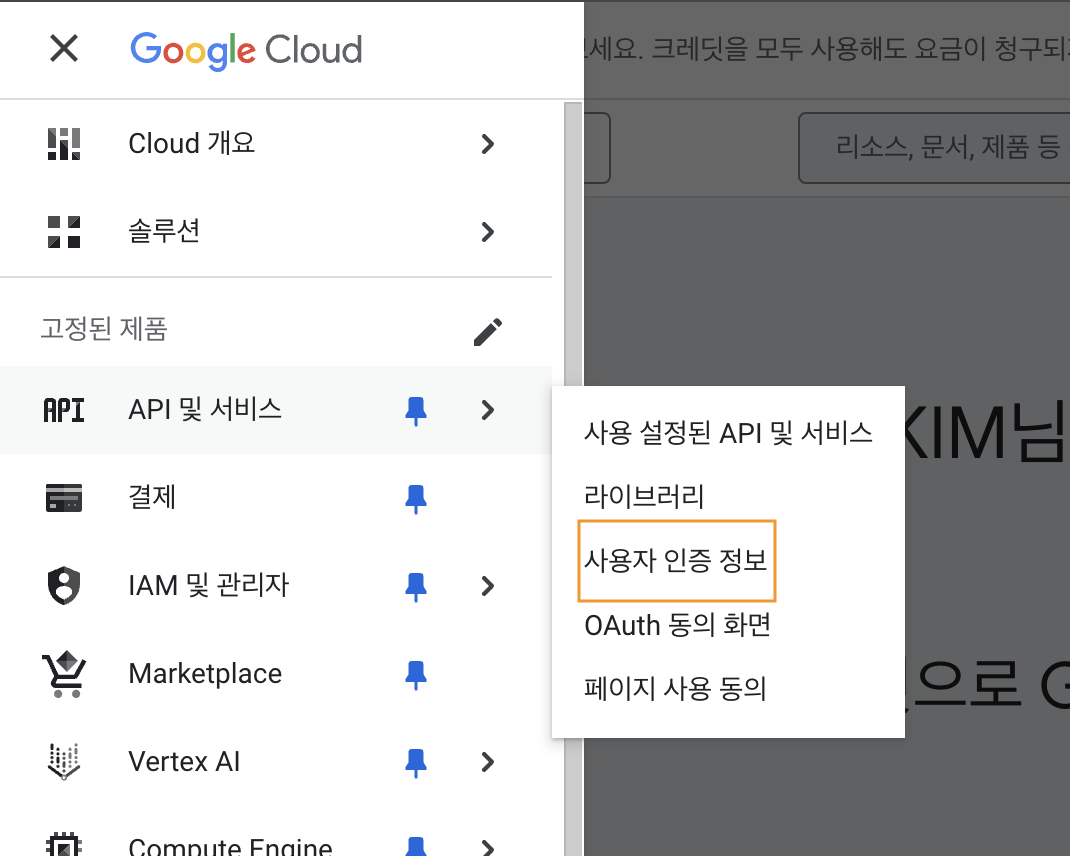Viewport: 1070px width, 856px height.
Task: Toggle the pin for IAM 및 관리자
Action: [x=416, y=587]
